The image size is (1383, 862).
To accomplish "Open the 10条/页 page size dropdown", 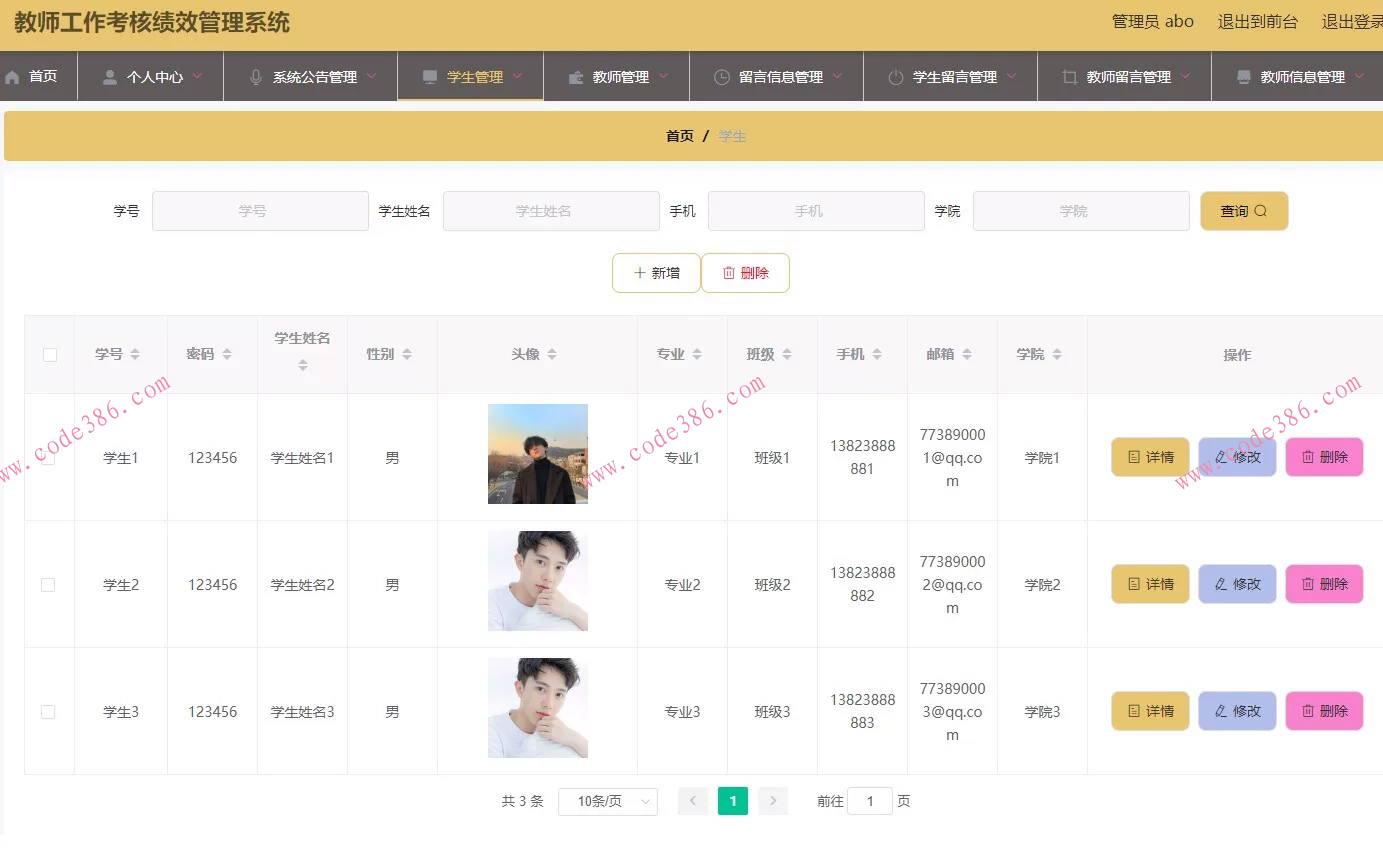I will click(x=608, y=801).
